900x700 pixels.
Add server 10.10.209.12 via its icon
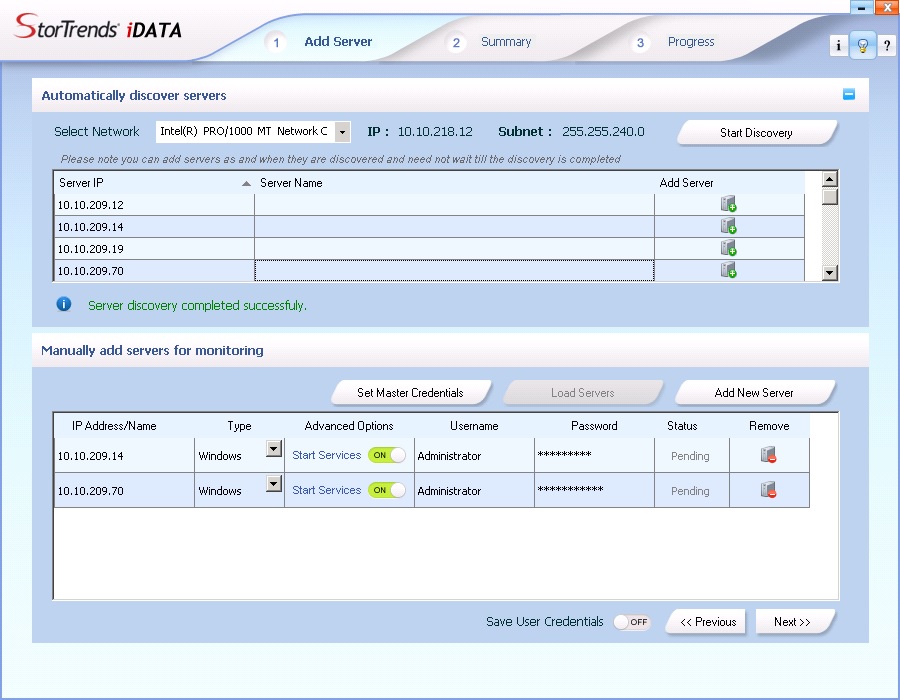point(728,205)
